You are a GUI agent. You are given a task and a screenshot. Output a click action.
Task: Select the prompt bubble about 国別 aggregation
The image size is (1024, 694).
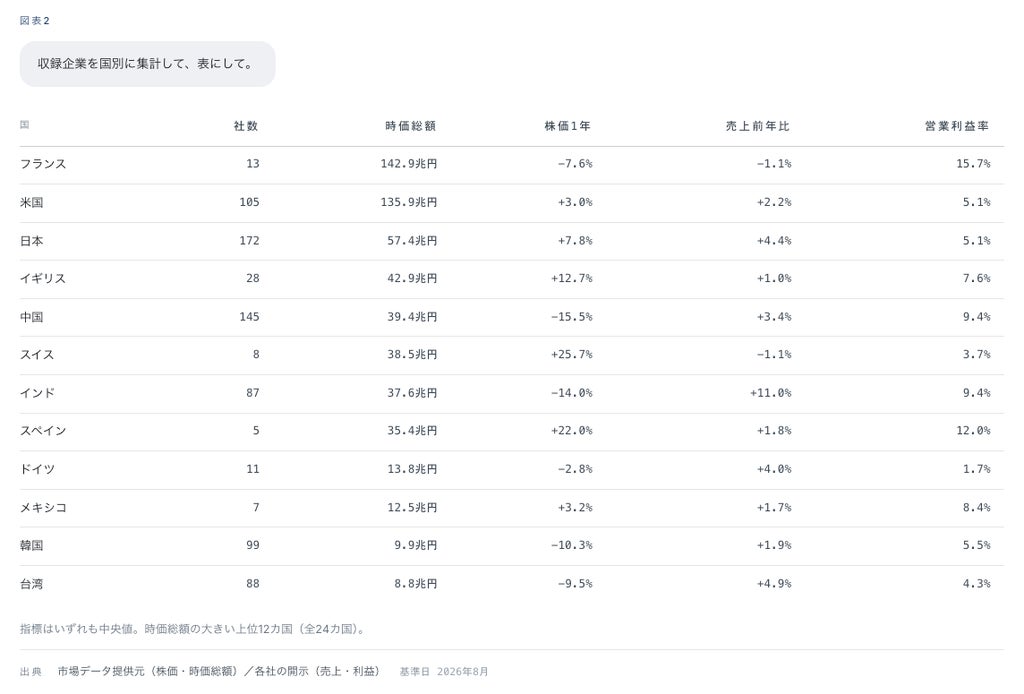pos(147,64)
